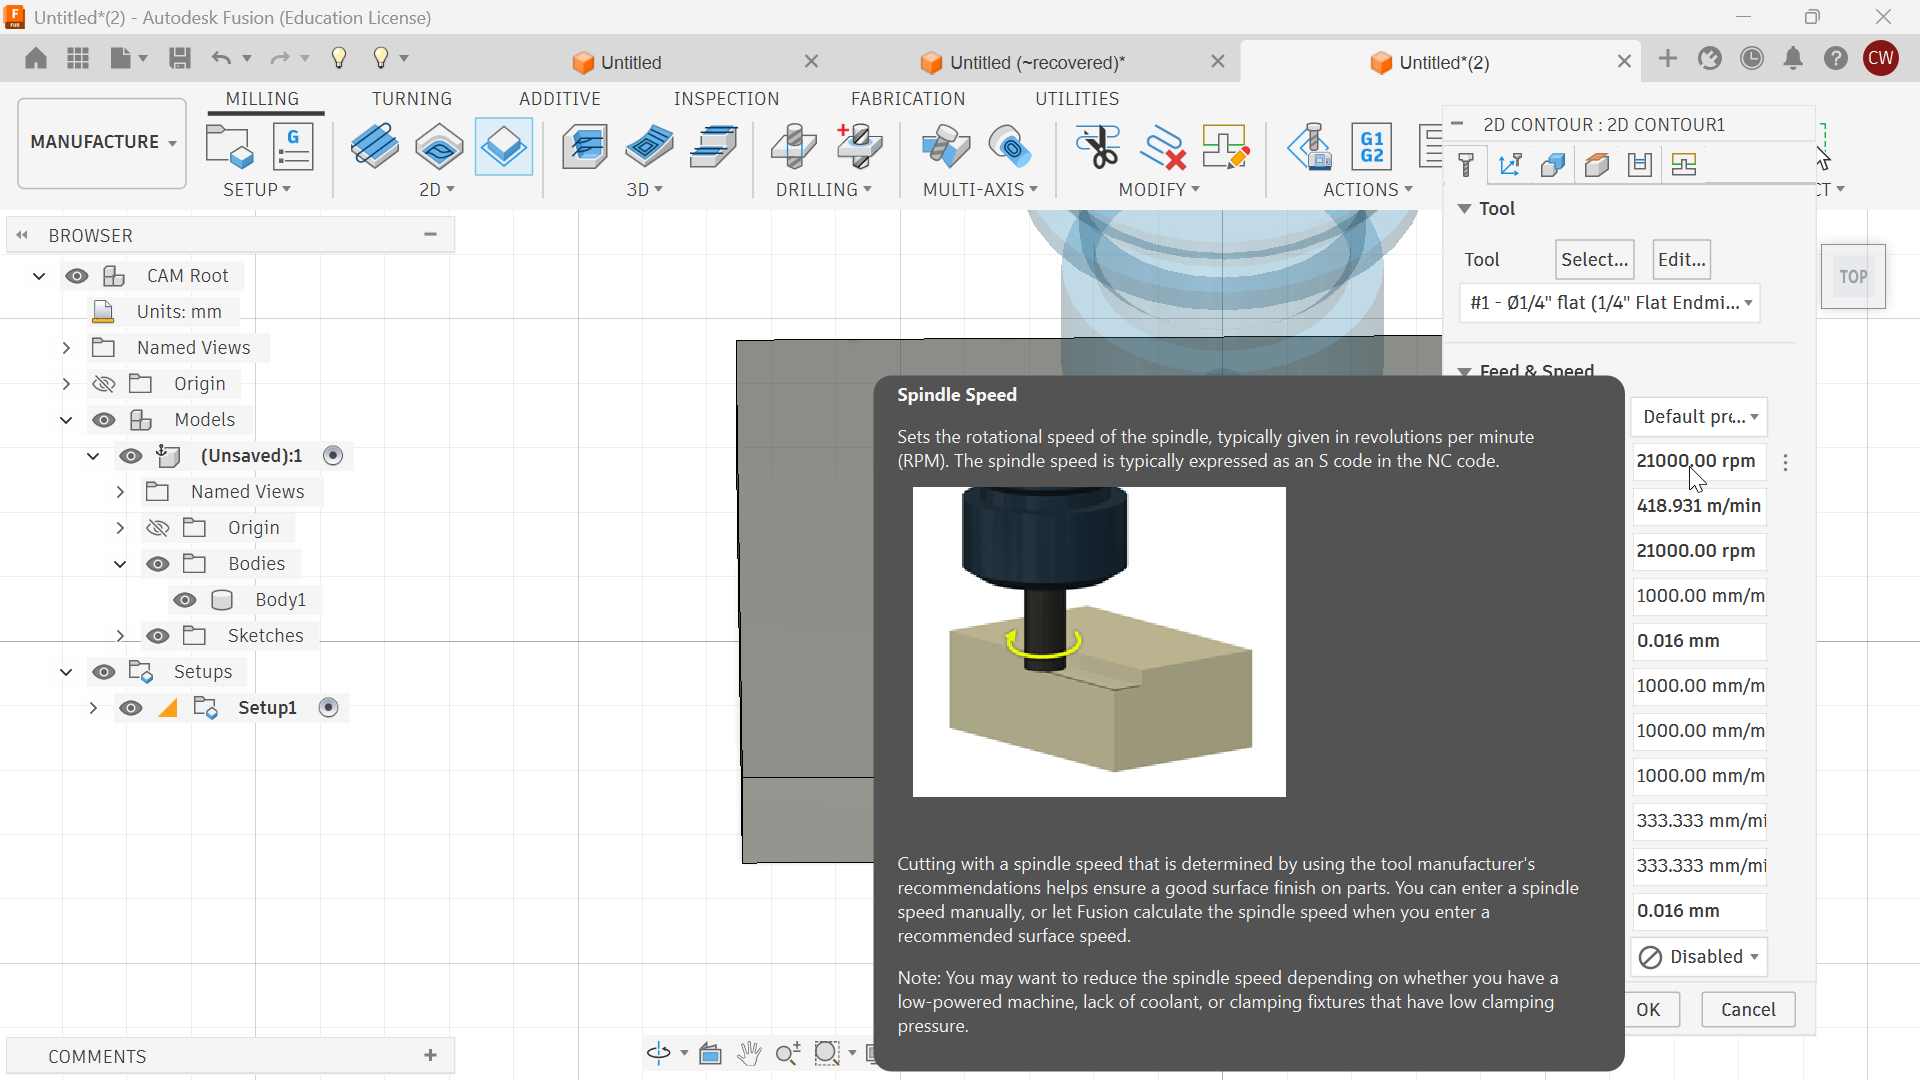Click the drilling icon with red plus

coord(859,147)
